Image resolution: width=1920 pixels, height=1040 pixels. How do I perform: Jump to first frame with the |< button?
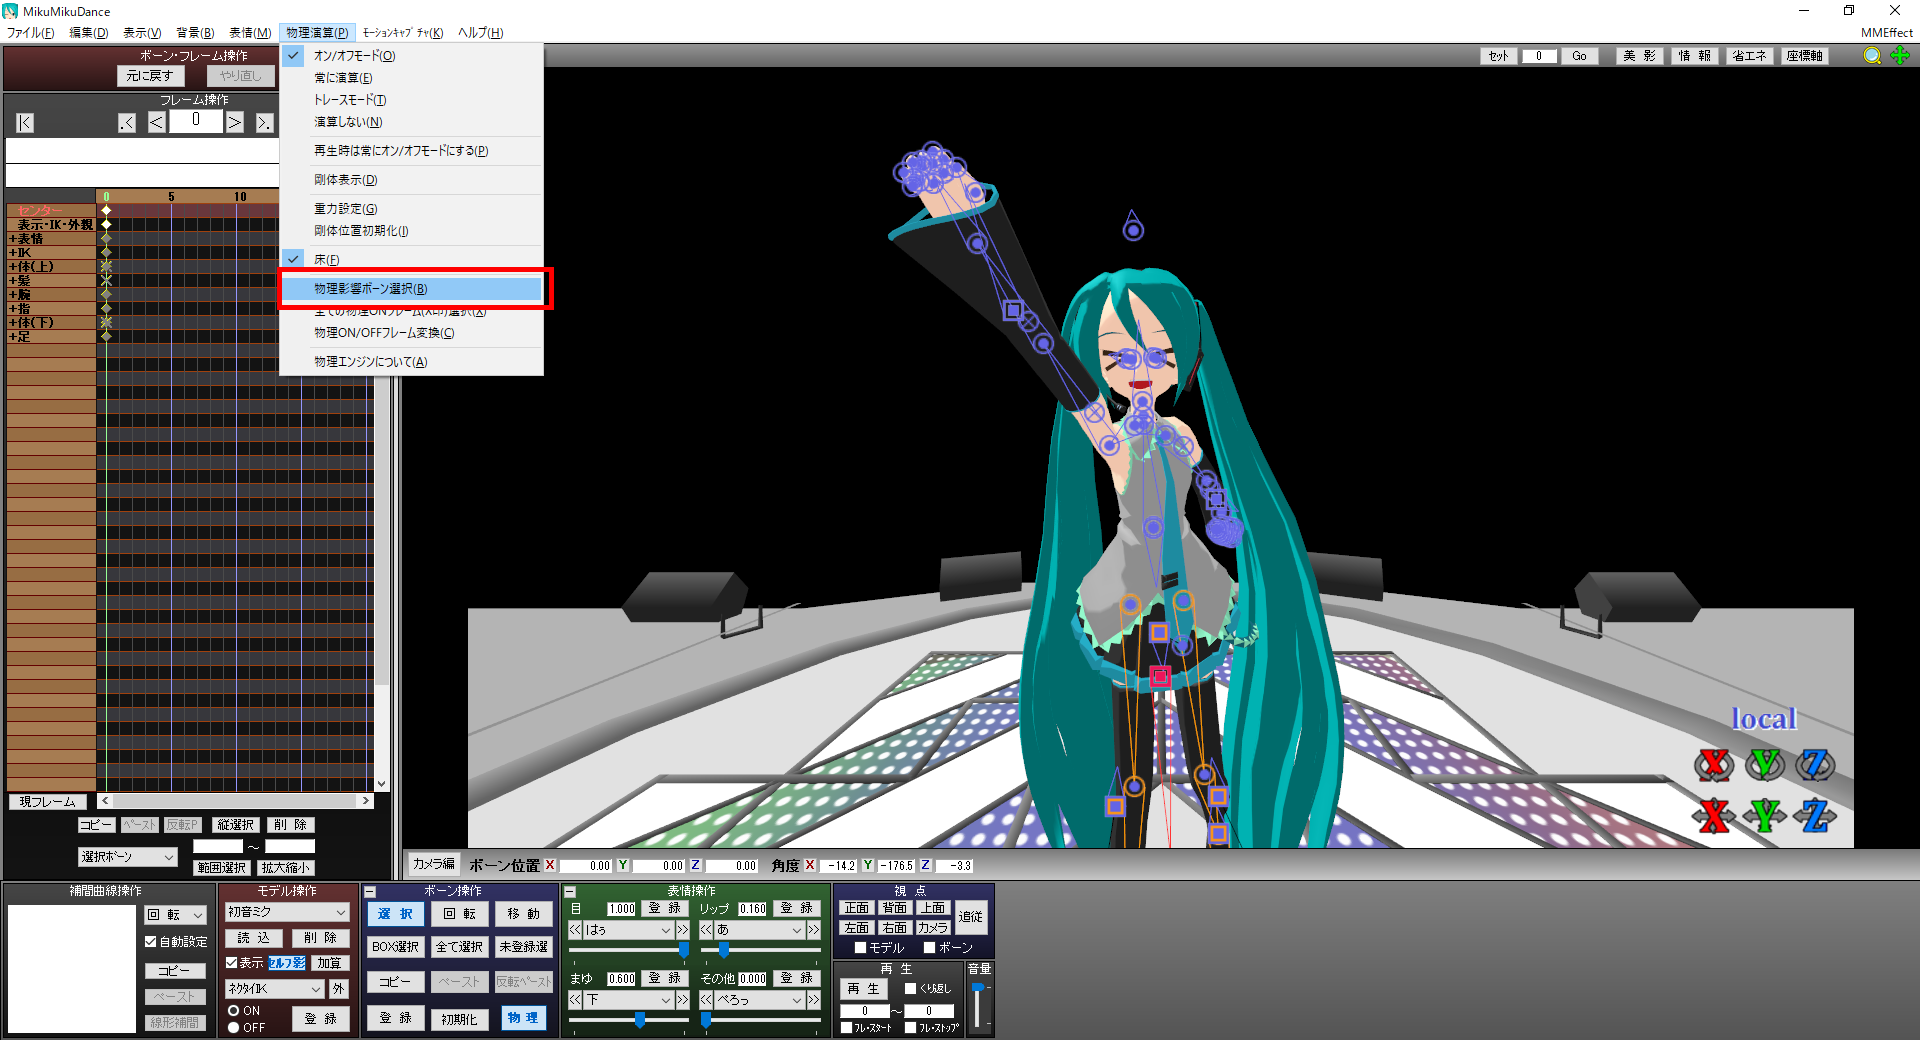click(x=25, y=122)
